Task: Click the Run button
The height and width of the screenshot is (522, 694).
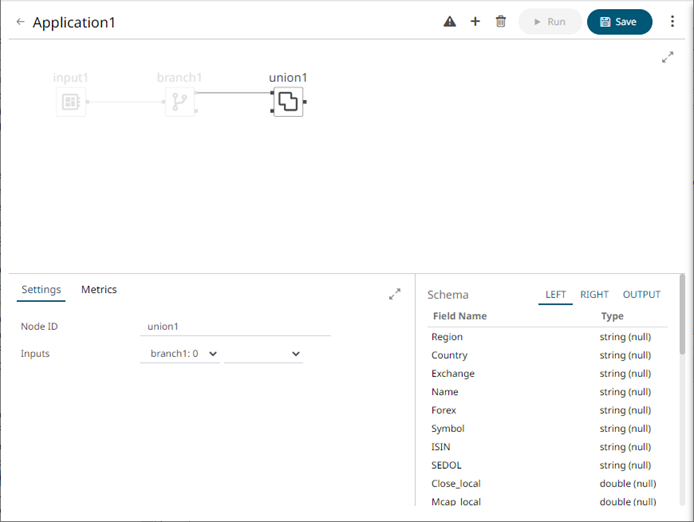Action: [x=549, y=22]
